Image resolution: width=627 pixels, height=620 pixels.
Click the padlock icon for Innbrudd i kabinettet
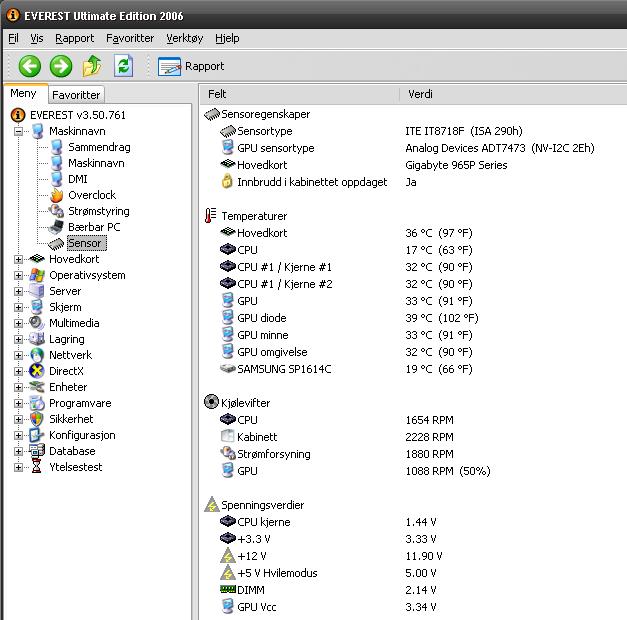coord(227,182)
